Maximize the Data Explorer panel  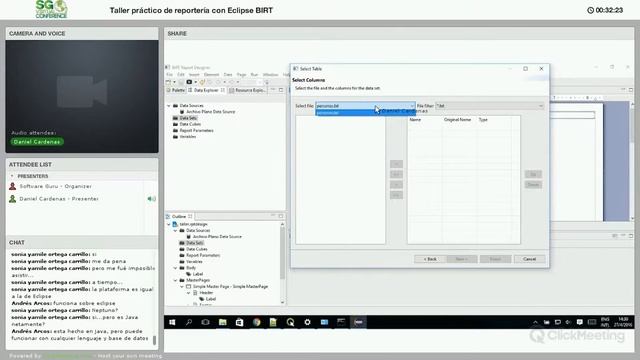[281, 90]
